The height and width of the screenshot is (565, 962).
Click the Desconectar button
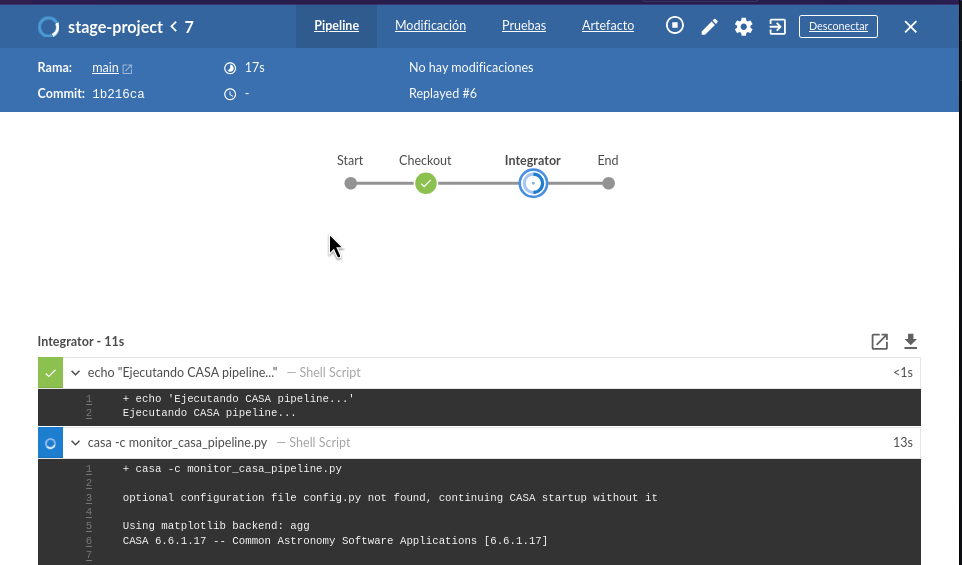[837, 26]
